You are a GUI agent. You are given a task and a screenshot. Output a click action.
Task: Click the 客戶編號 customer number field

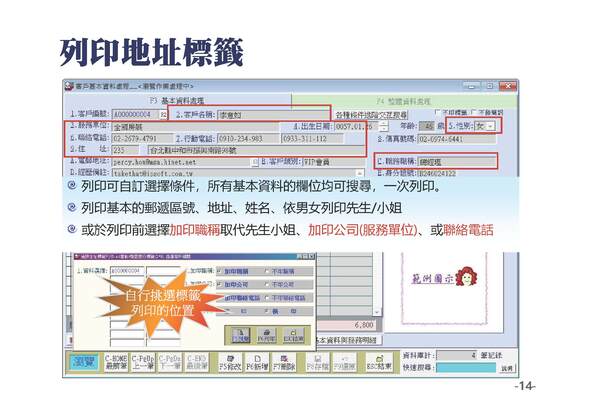click(136, 114)
